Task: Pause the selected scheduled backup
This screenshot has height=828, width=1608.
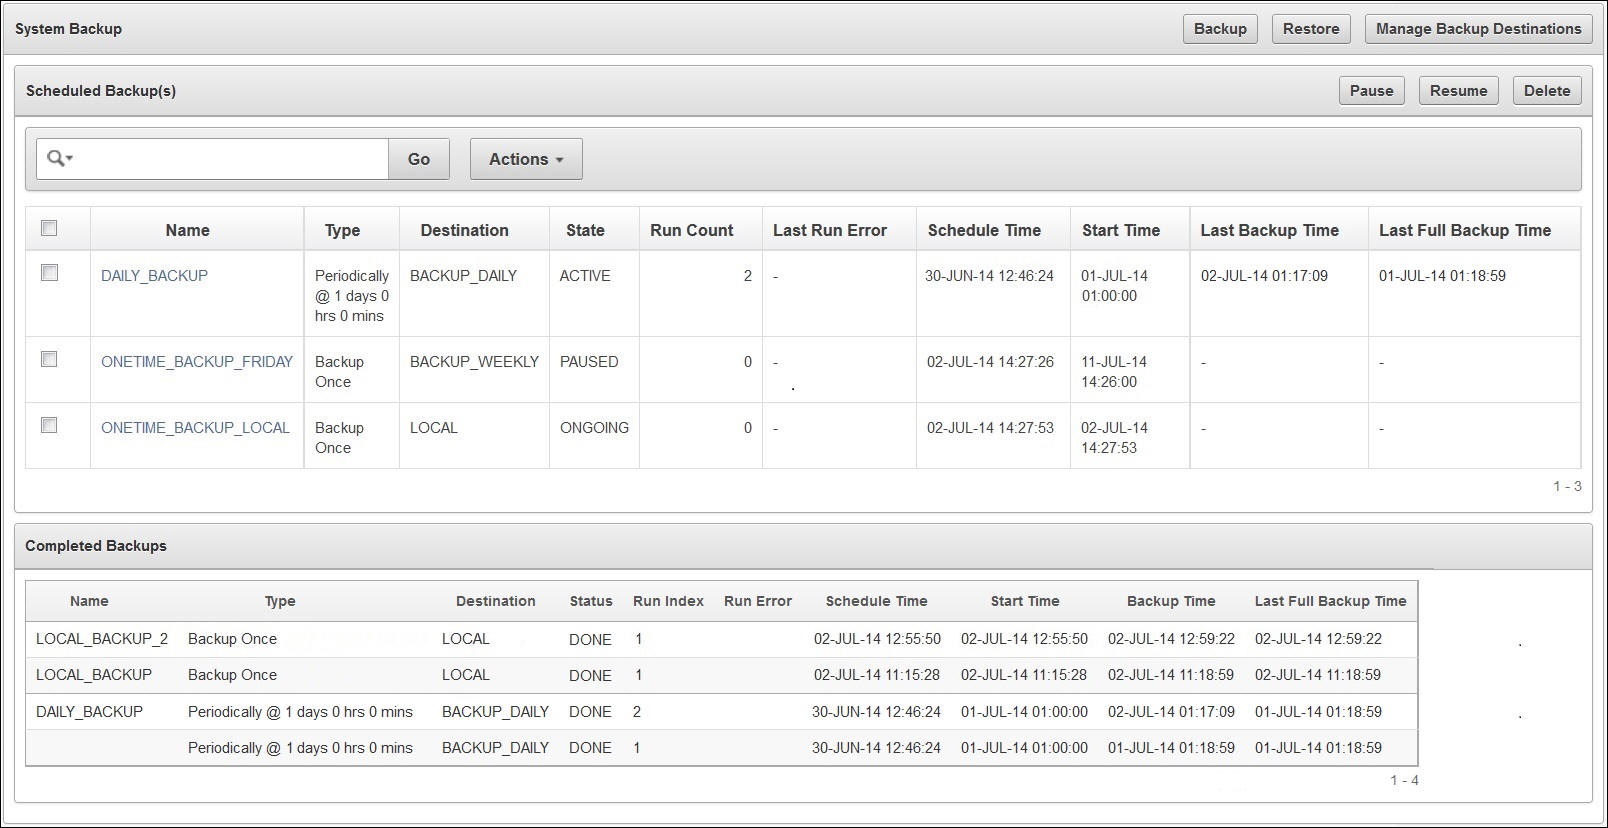Action: pos(1372,90)
